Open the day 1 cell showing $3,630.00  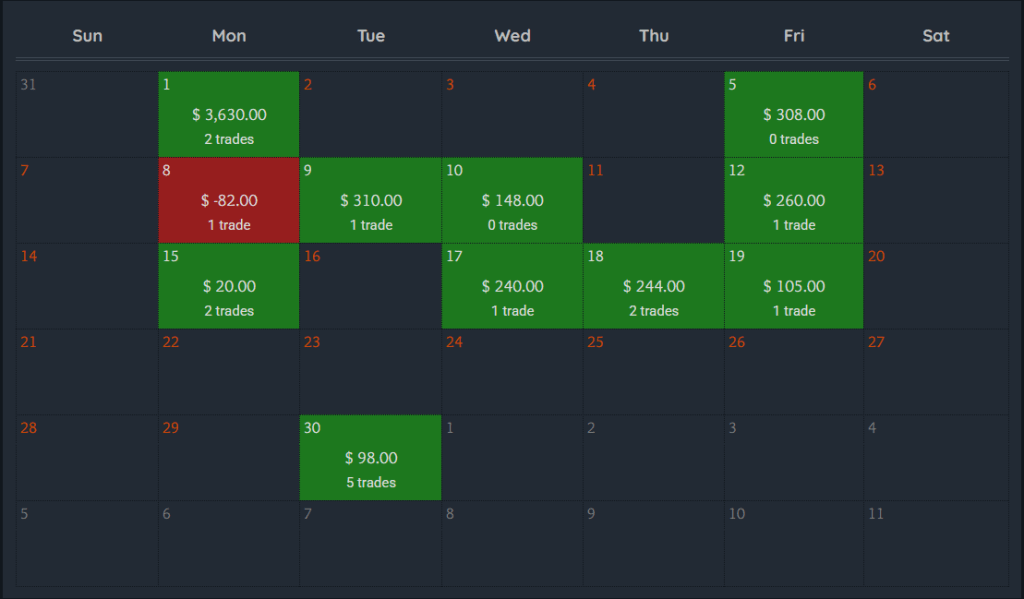click(229, 114)
